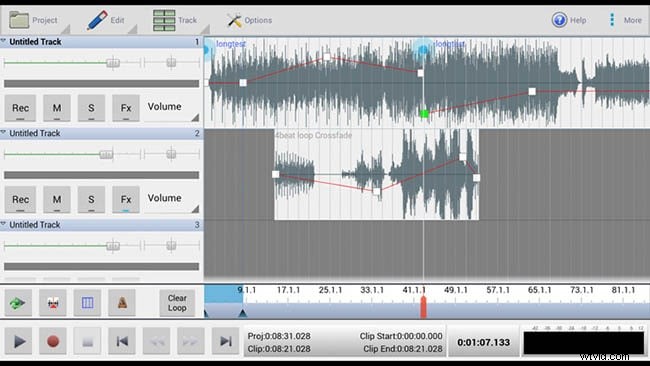Click the Help question mark icon
The image size is (650, 366).
(x=559, y=20)
